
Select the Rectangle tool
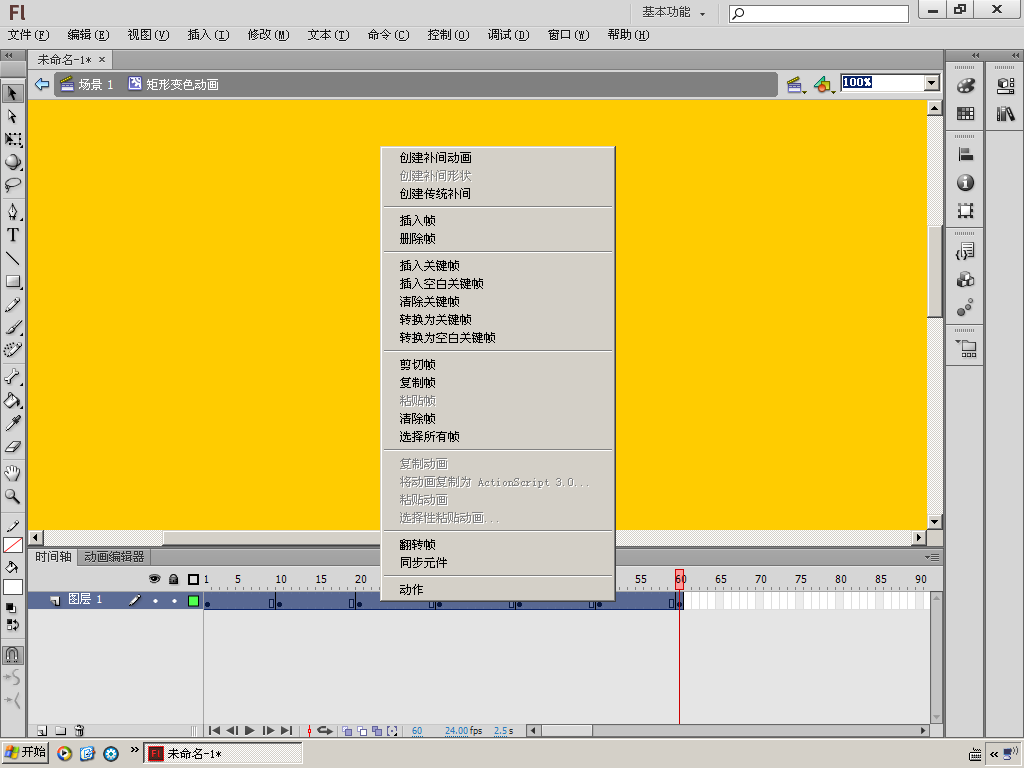[x=12, y=281]
